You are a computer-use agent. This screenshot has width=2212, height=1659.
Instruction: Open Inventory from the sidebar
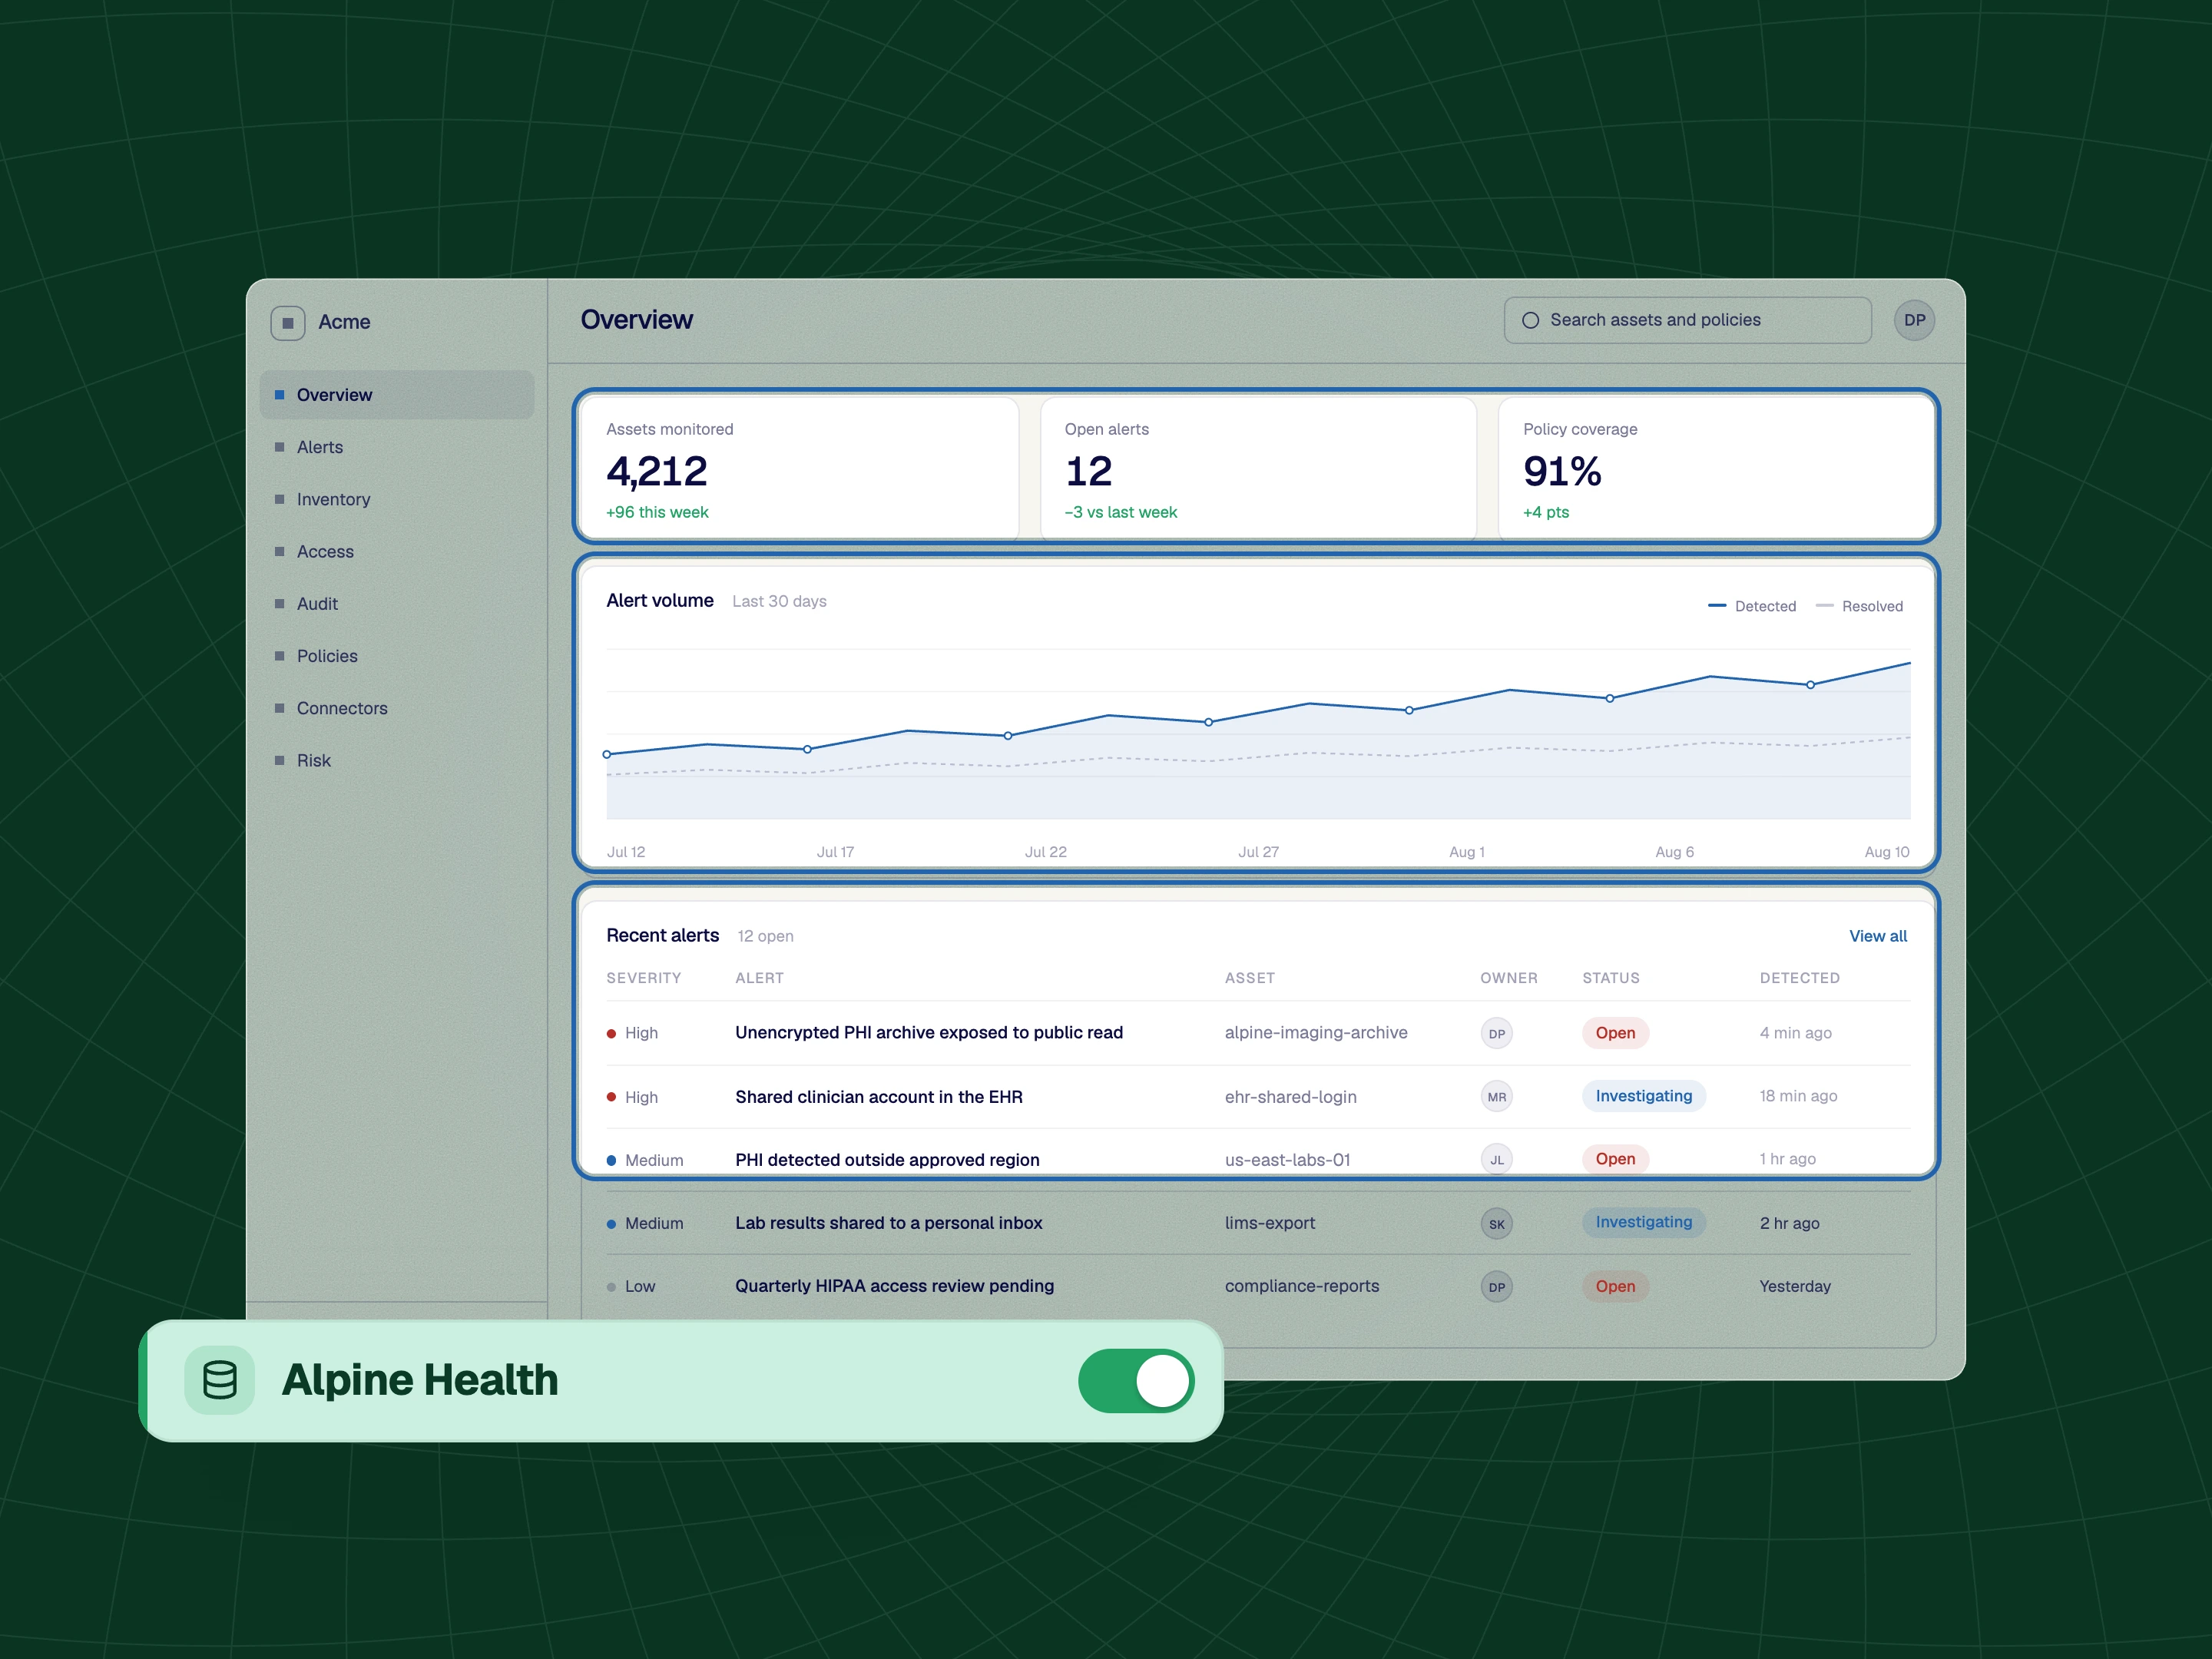[x=397, y=499]
